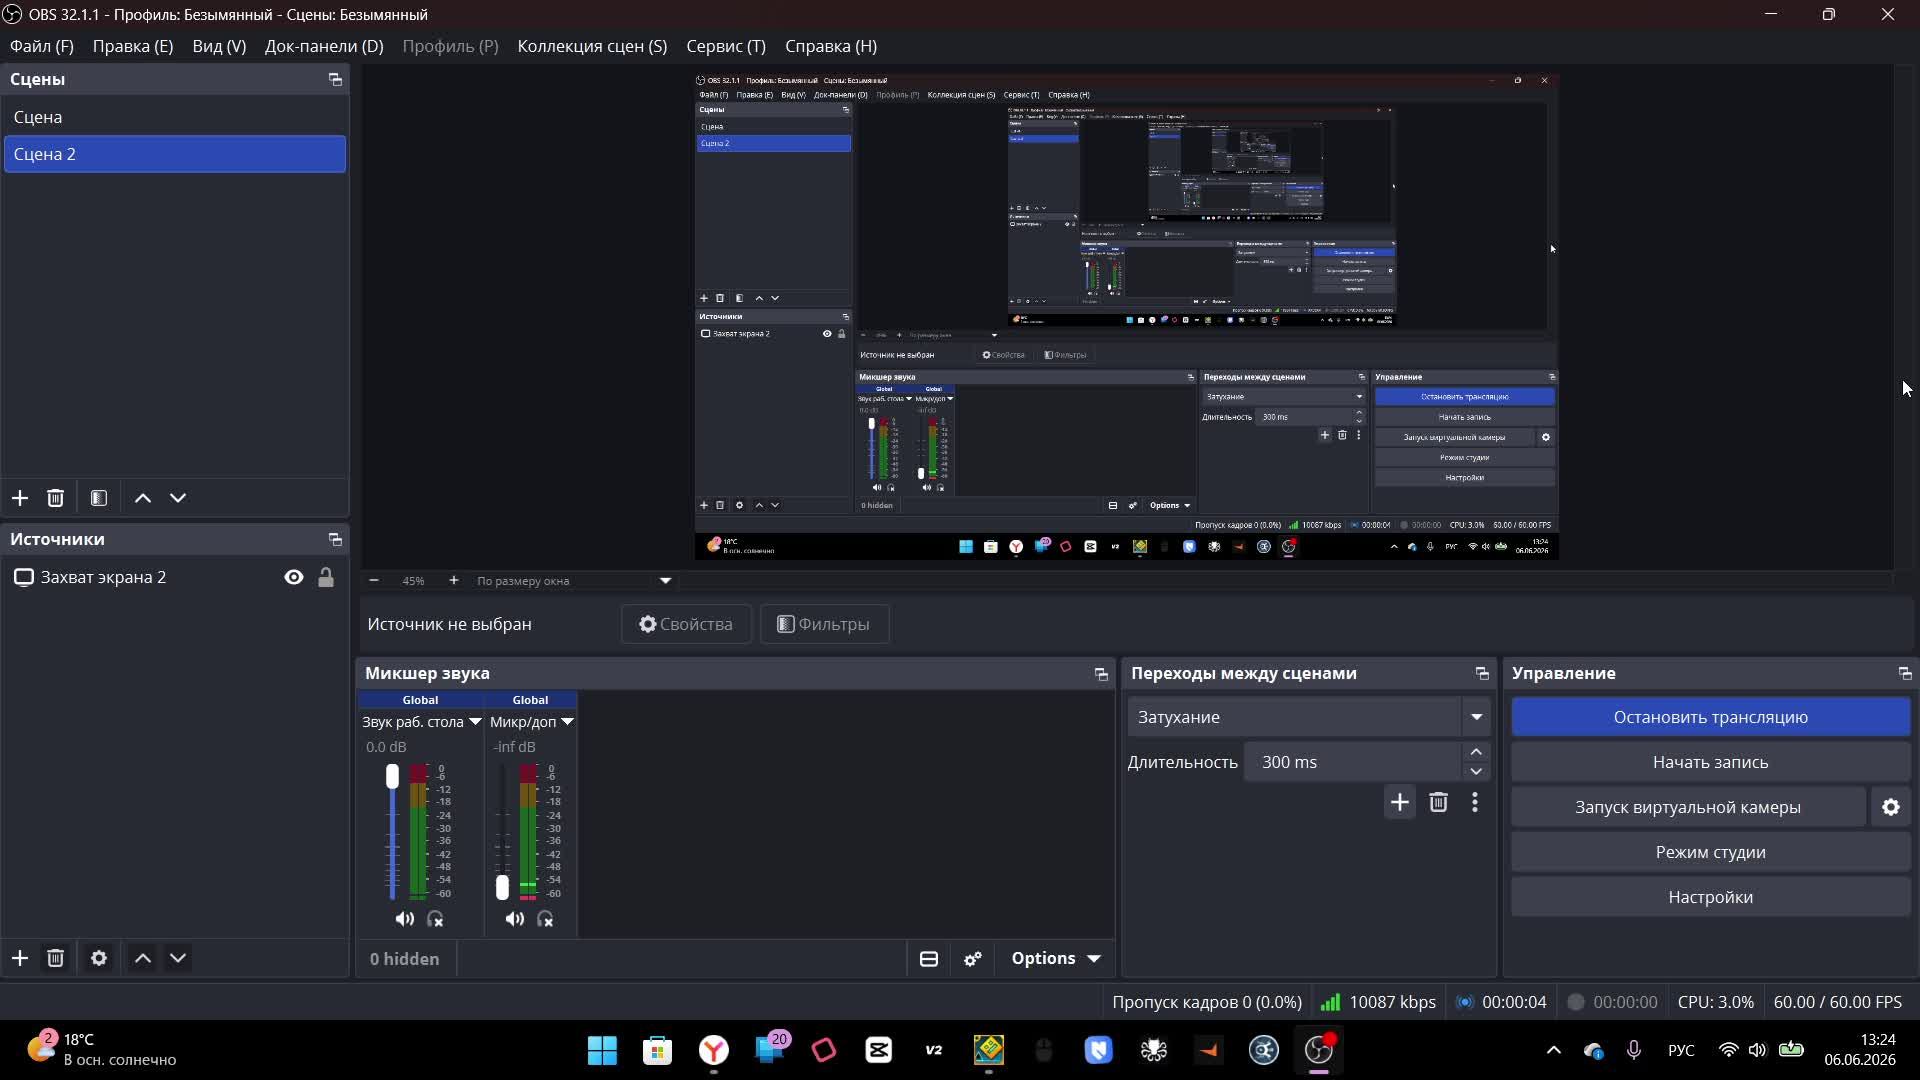Click the Микр/доп volume slider
The height and width of the screenshot is (1080, 1920).
pos(502,832)
